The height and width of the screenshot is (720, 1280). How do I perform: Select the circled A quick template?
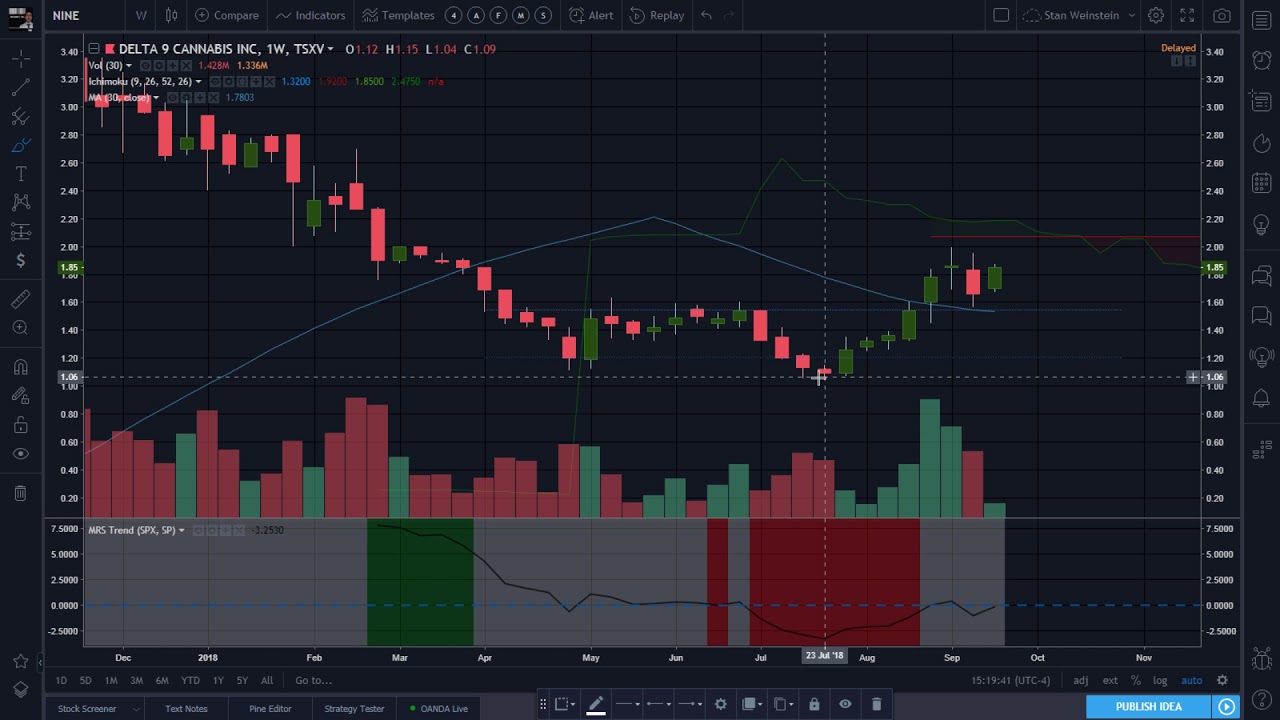coord(476,15)
